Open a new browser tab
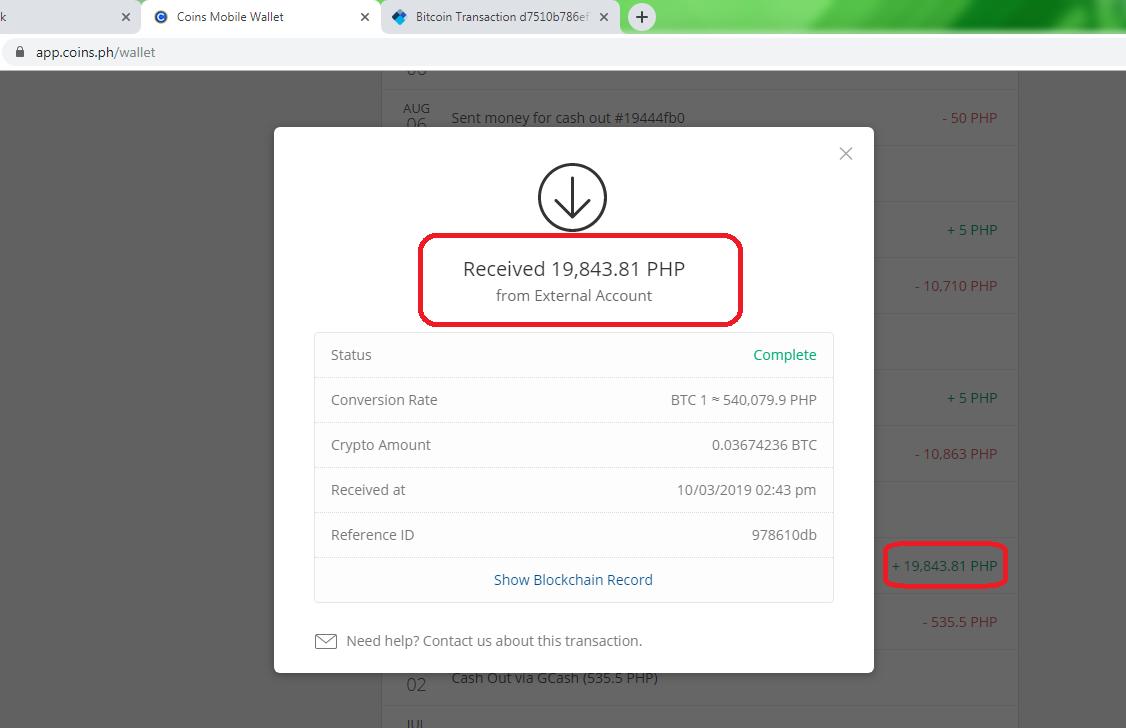Image resolution: width=1126 pixels, height=728 pixels. (642, 17)
